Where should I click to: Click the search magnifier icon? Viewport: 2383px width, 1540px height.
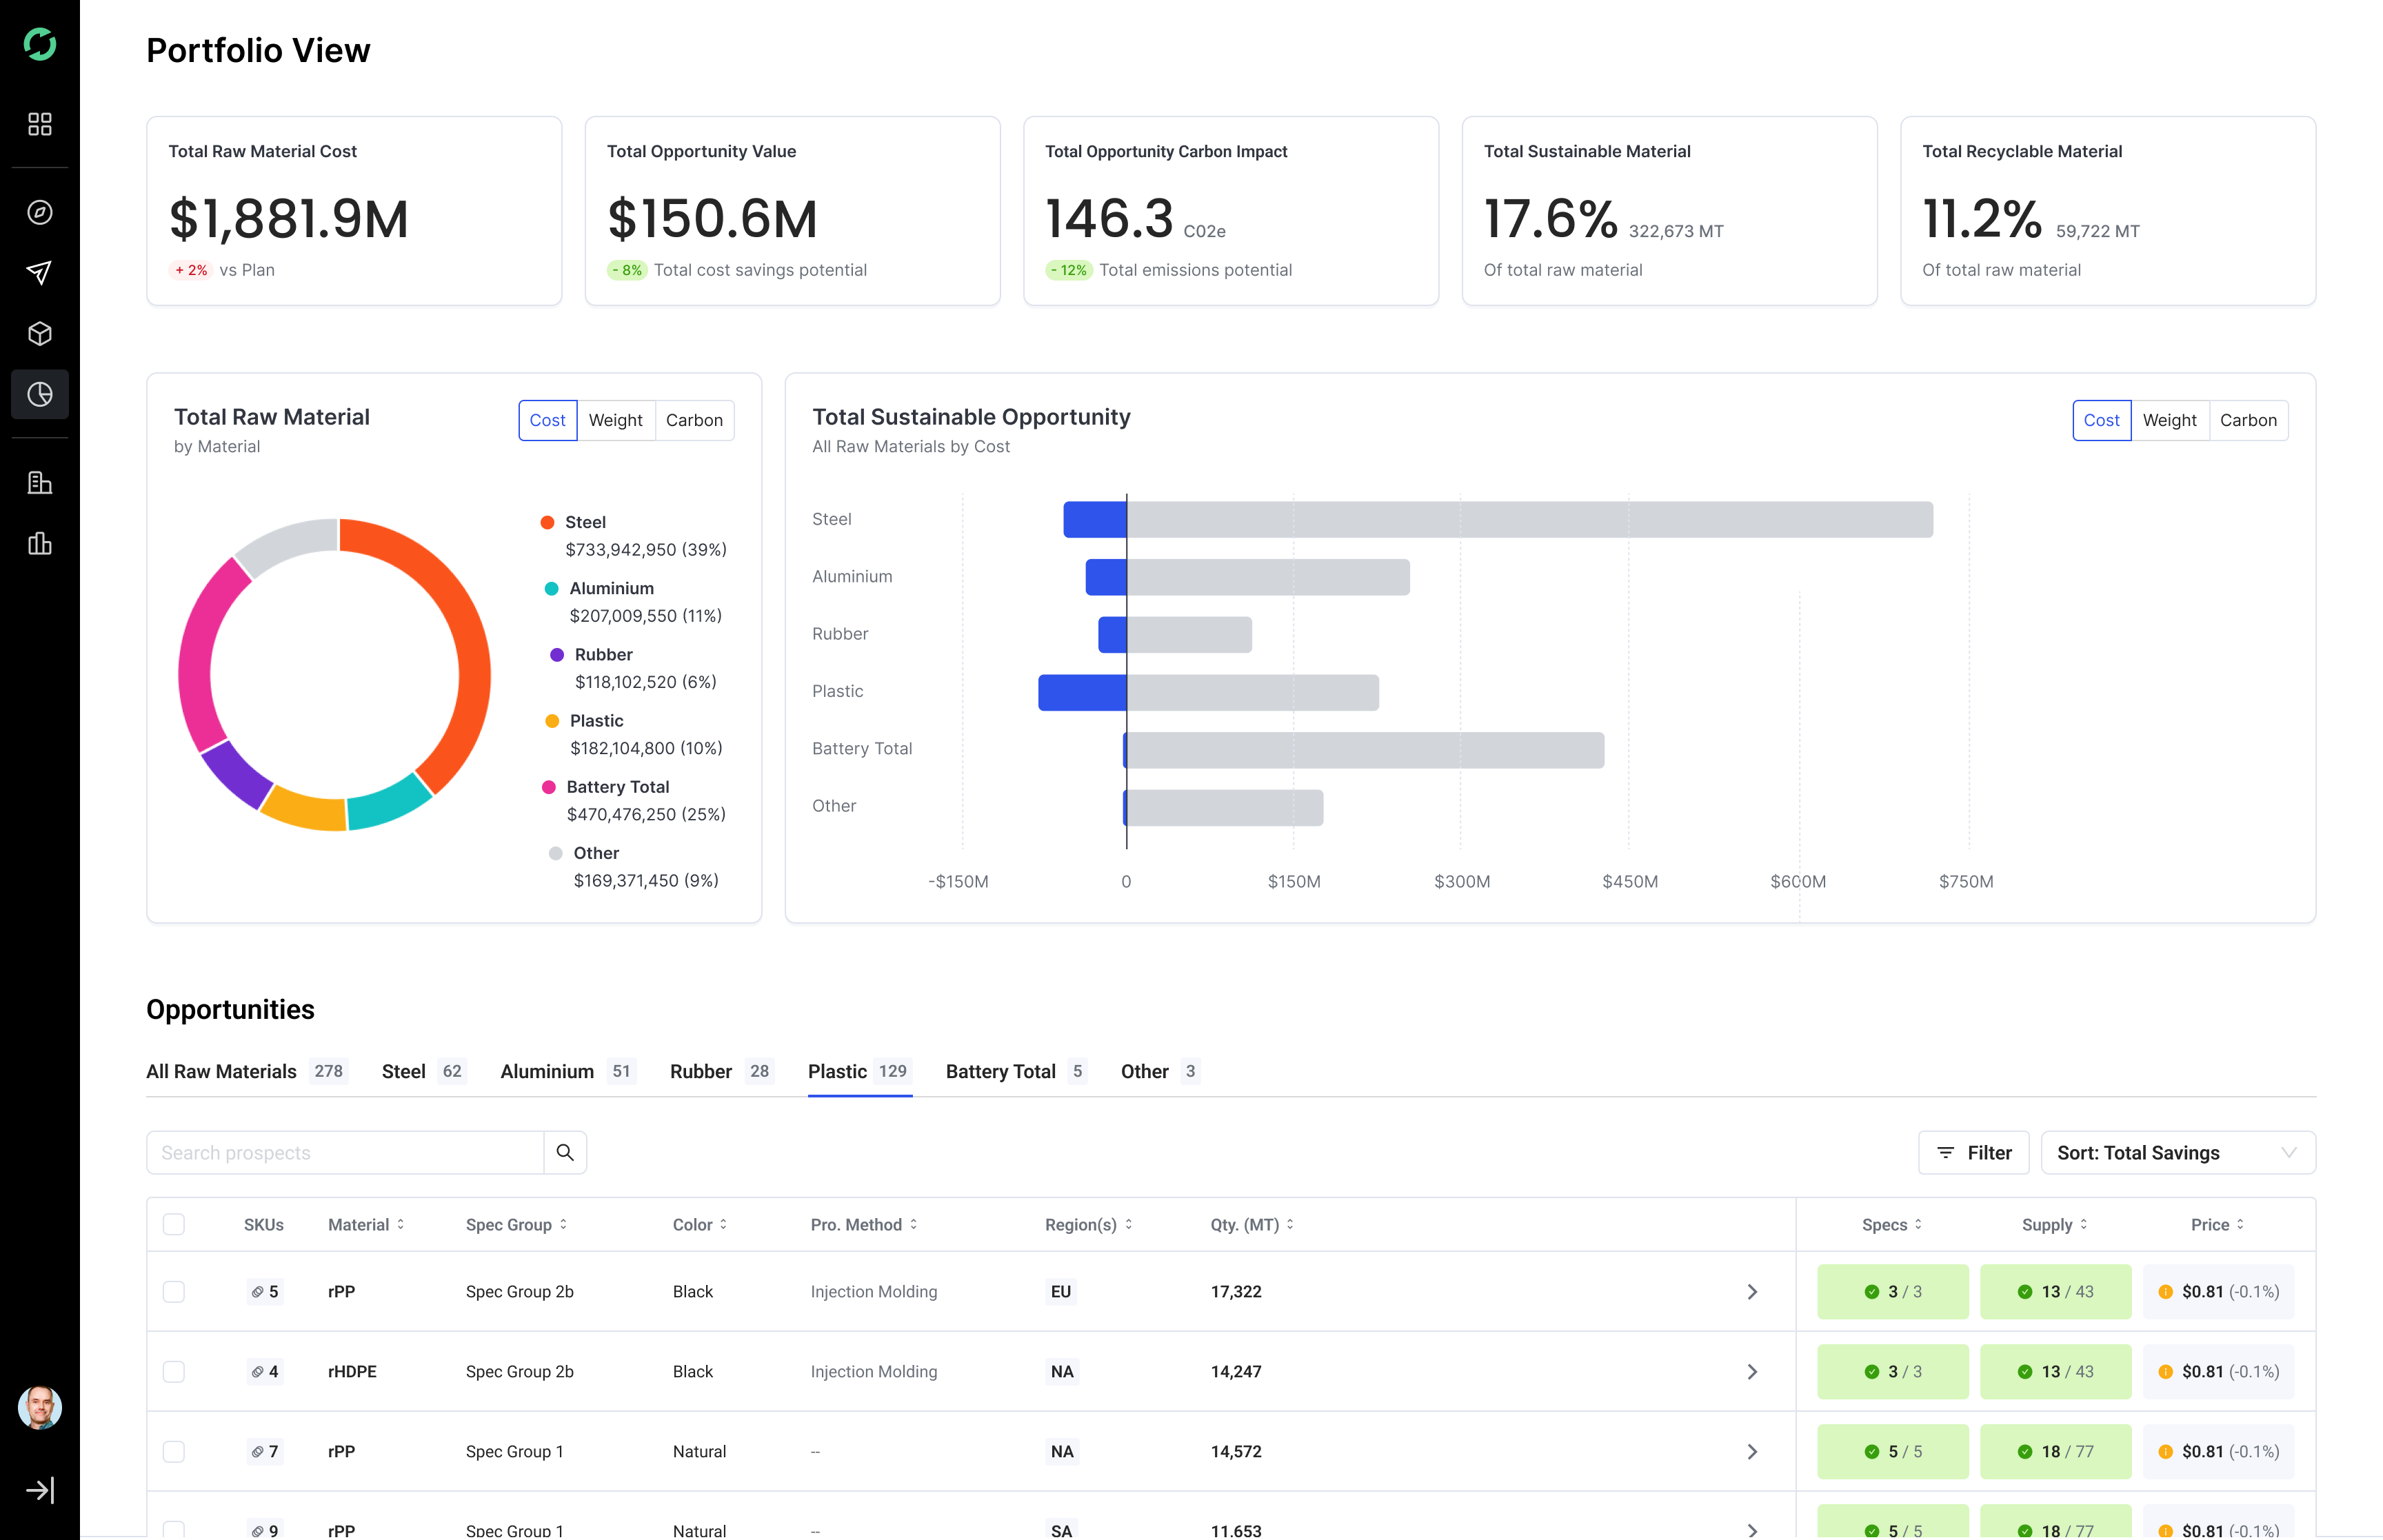point(565,1153)
